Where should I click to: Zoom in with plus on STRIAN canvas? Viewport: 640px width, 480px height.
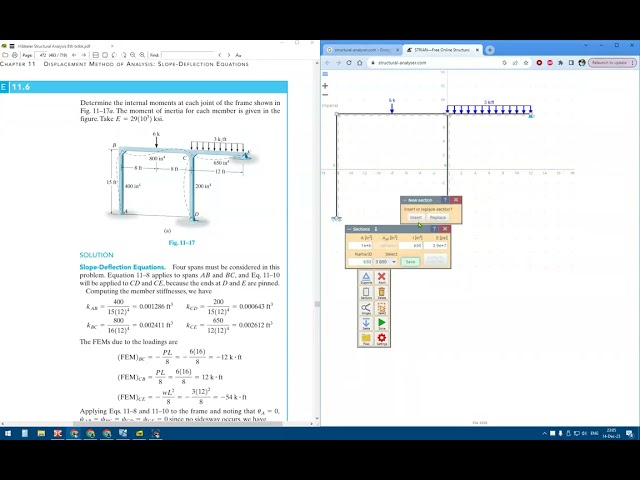325,86
